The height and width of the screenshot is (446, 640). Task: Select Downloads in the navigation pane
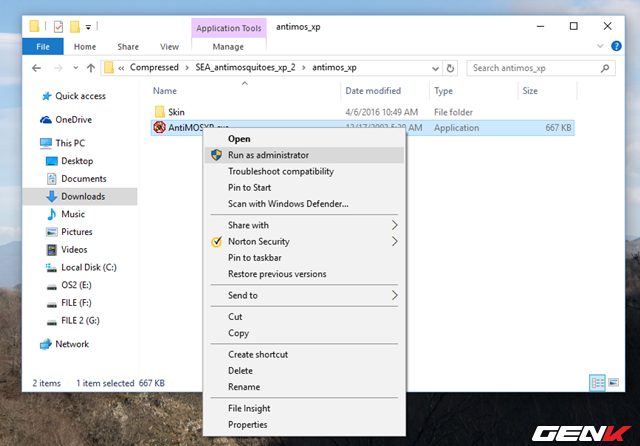(82, 196)
